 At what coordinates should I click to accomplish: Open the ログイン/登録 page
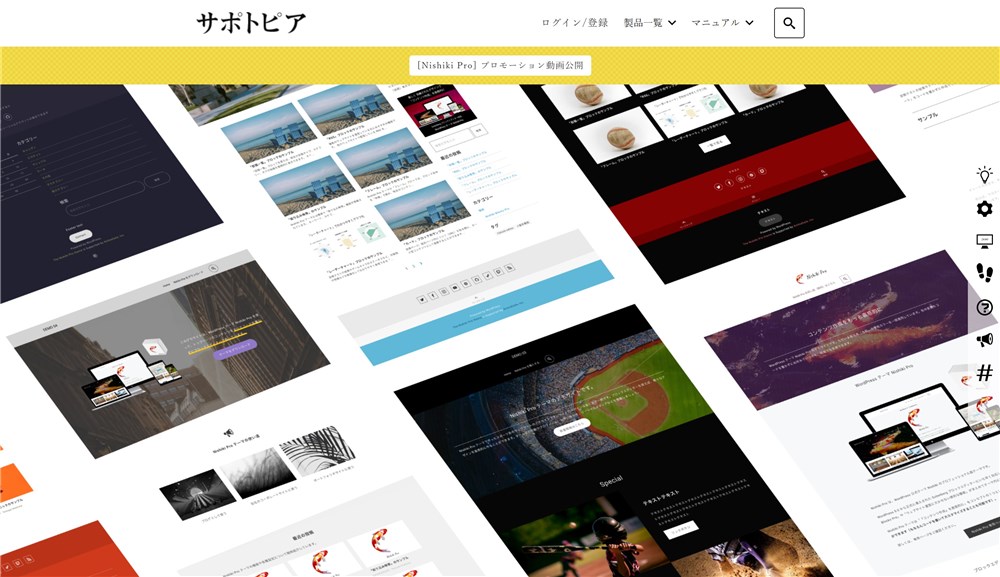pos(575,22)
